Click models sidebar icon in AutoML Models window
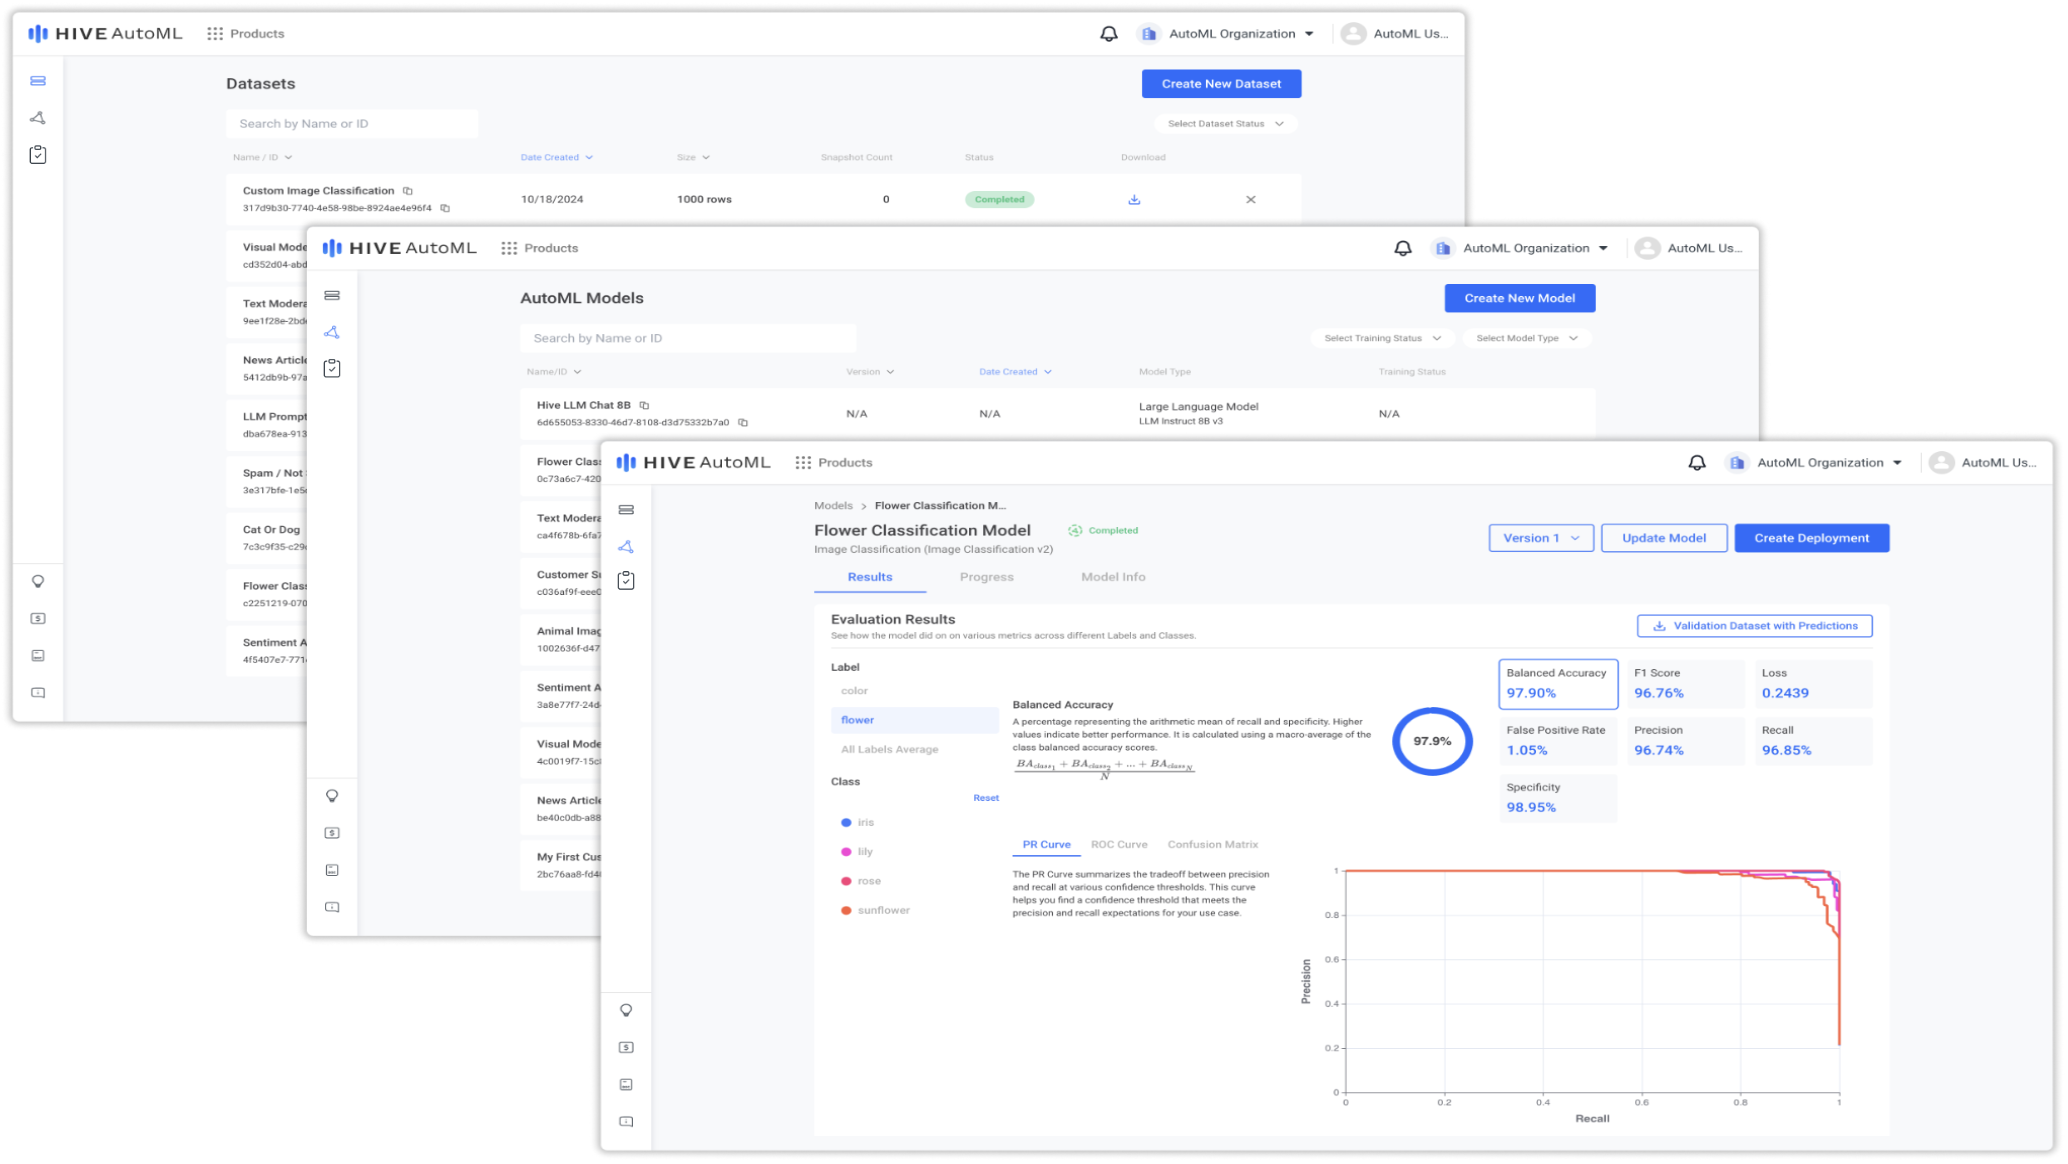The height and width of the screenshot is (1164, 2068). [332, 332]
